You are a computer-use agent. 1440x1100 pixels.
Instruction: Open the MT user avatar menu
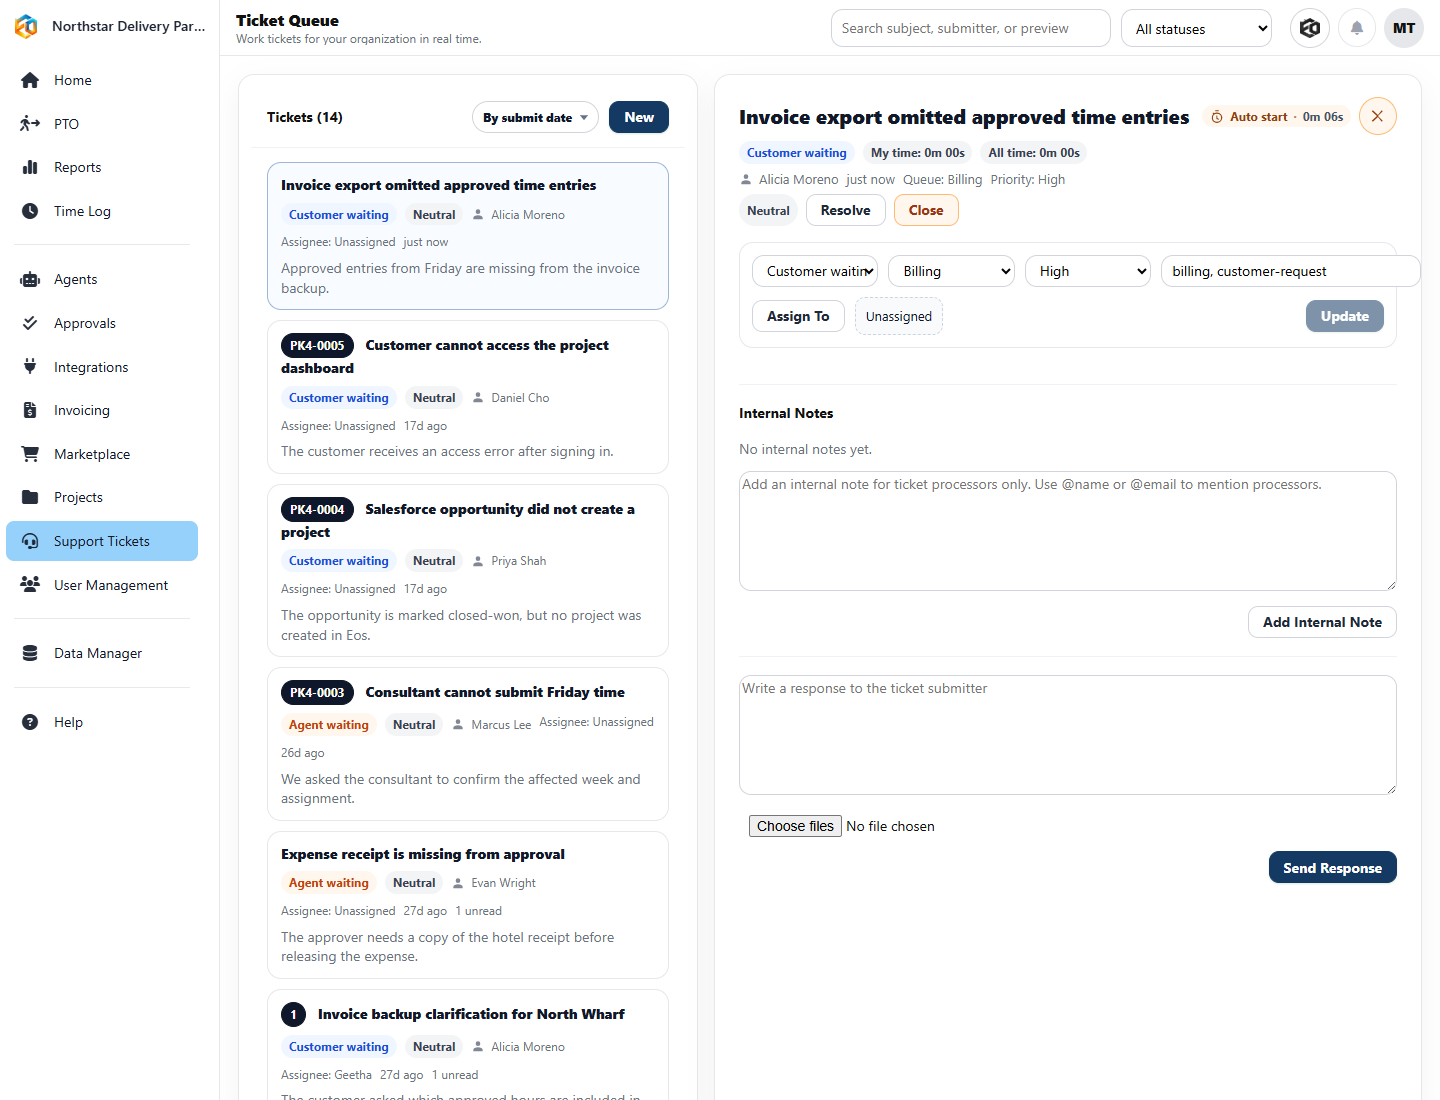click(1404, 28)
